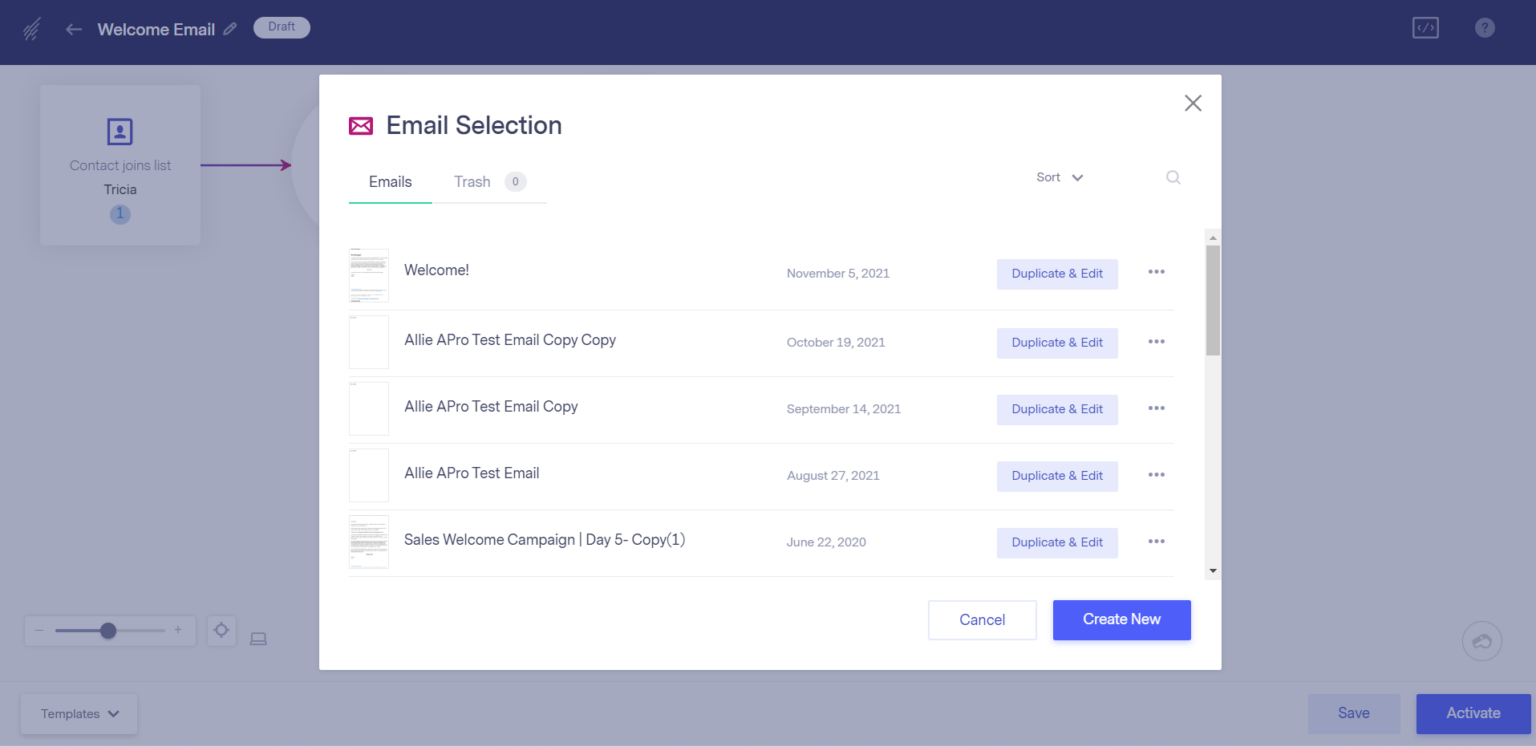Click the Welcome! email thumbnail
Screen dimensions: 1536x747
[368, 272]
